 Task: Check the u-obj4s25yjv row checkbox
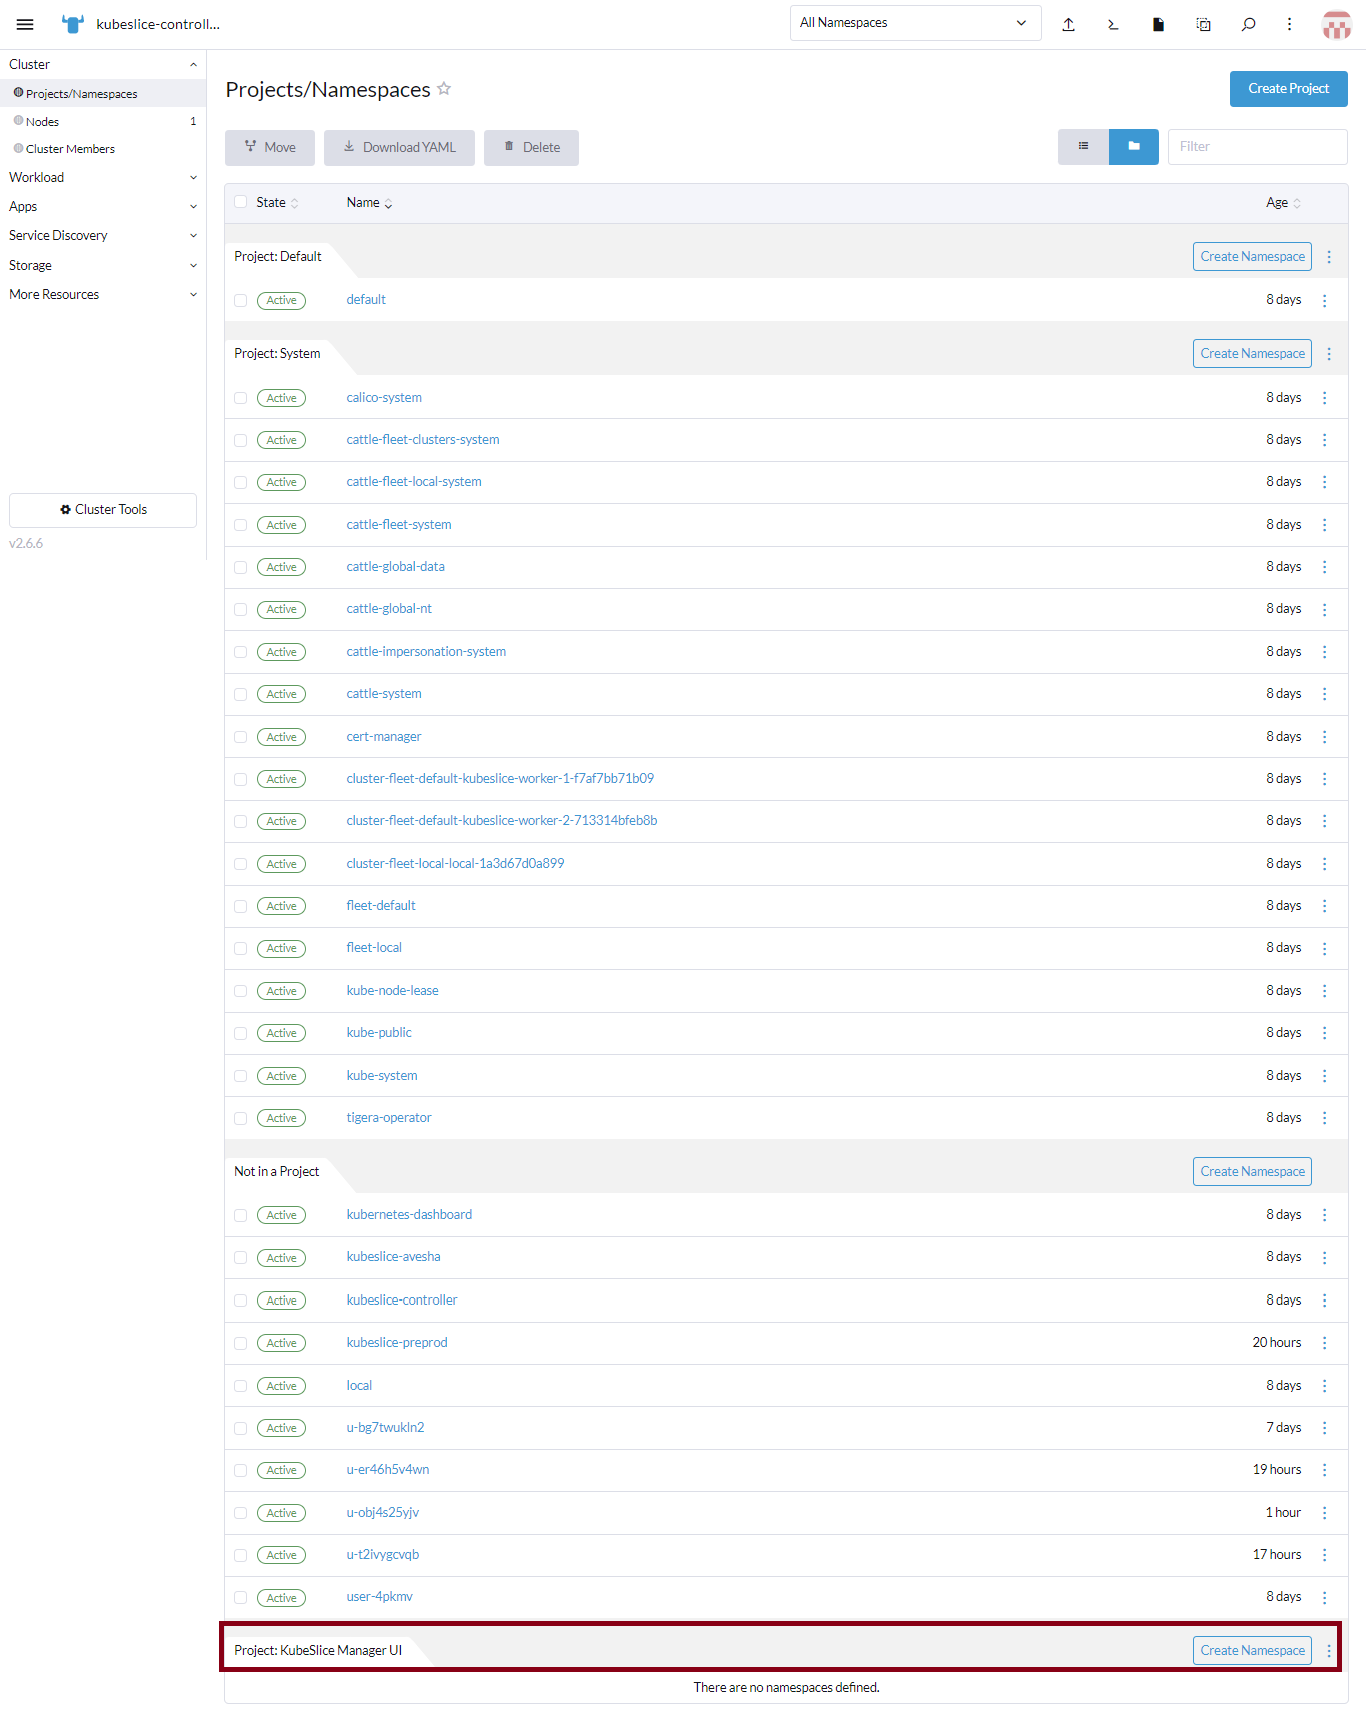pos(240,1513)
